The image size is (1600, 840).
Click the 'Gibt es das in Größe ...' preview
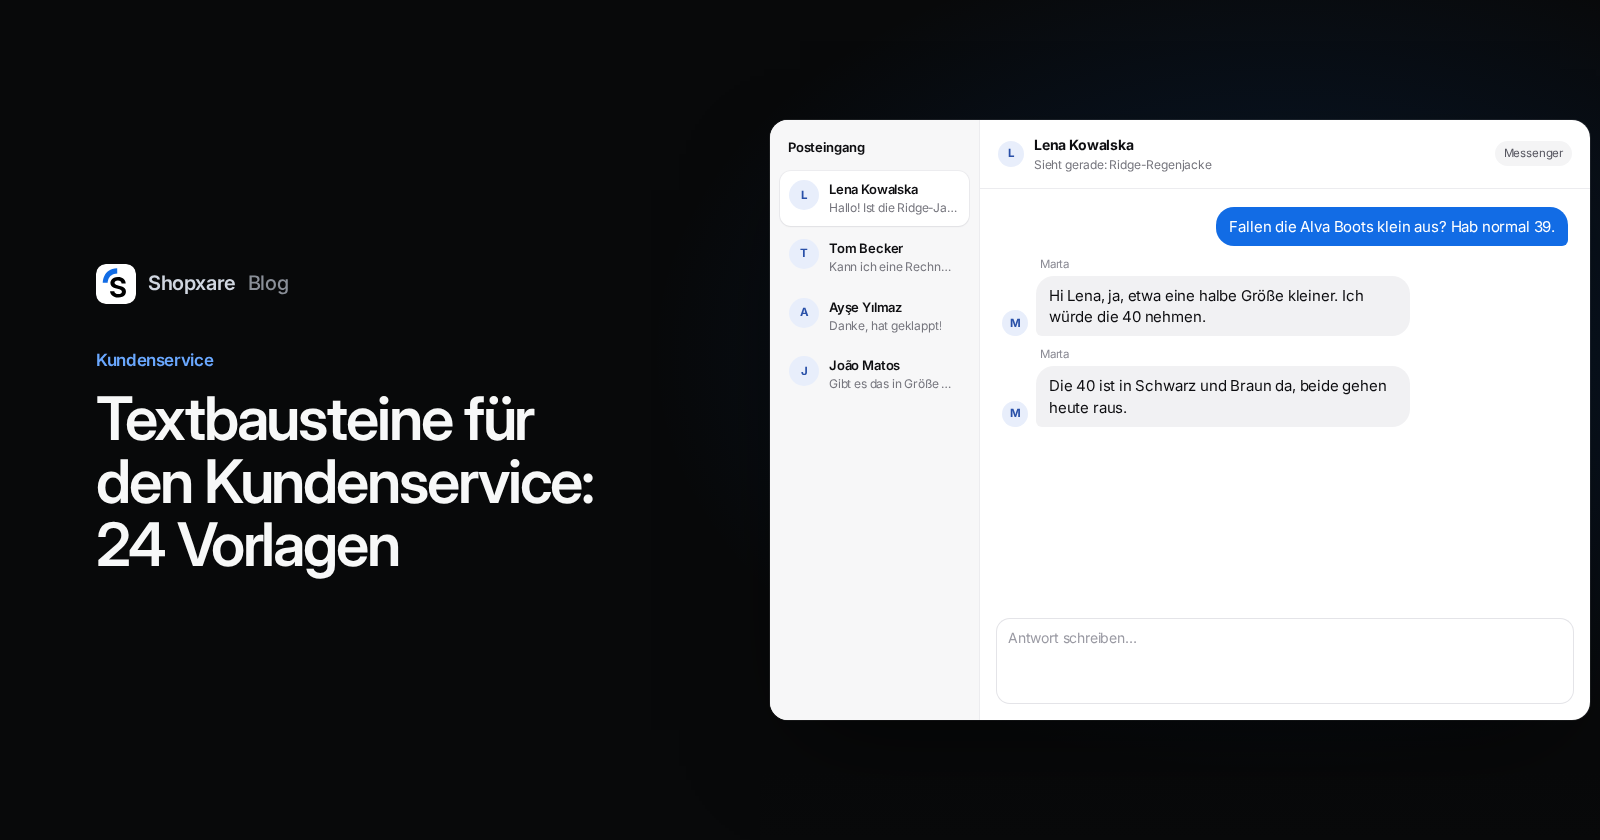tap(890, 384)
